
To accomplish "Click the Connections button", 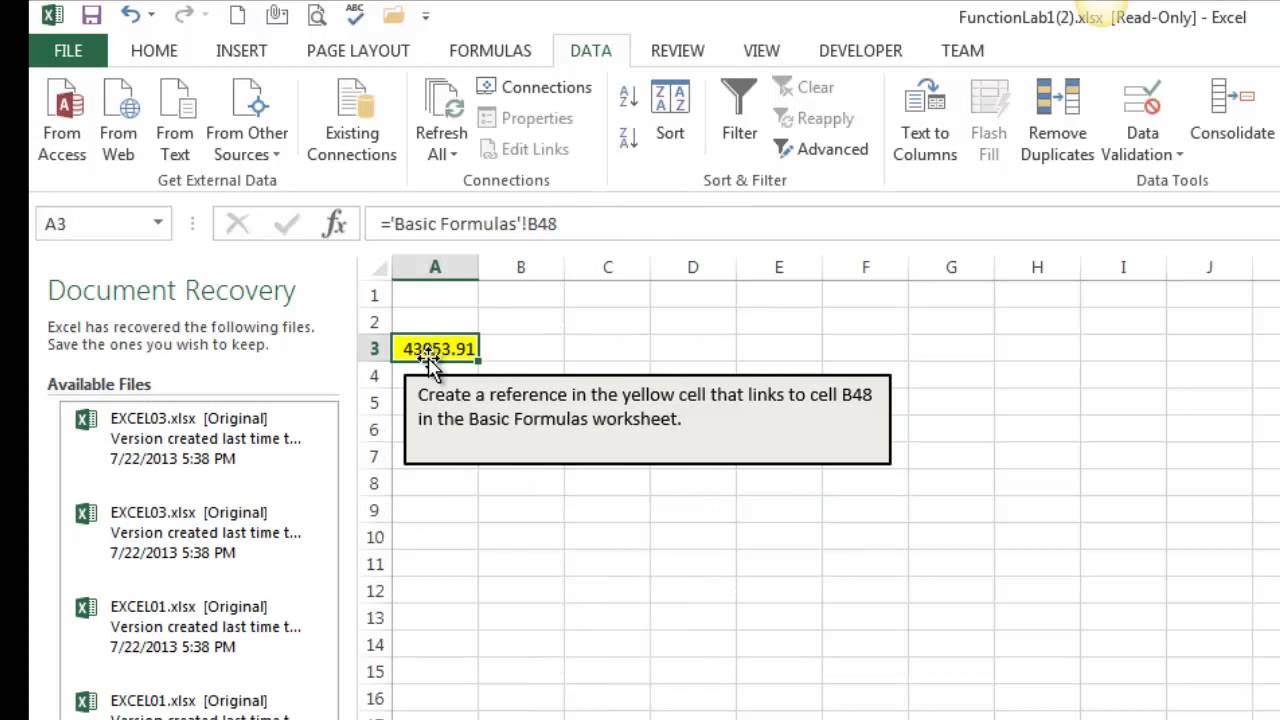I will [535, 87].
